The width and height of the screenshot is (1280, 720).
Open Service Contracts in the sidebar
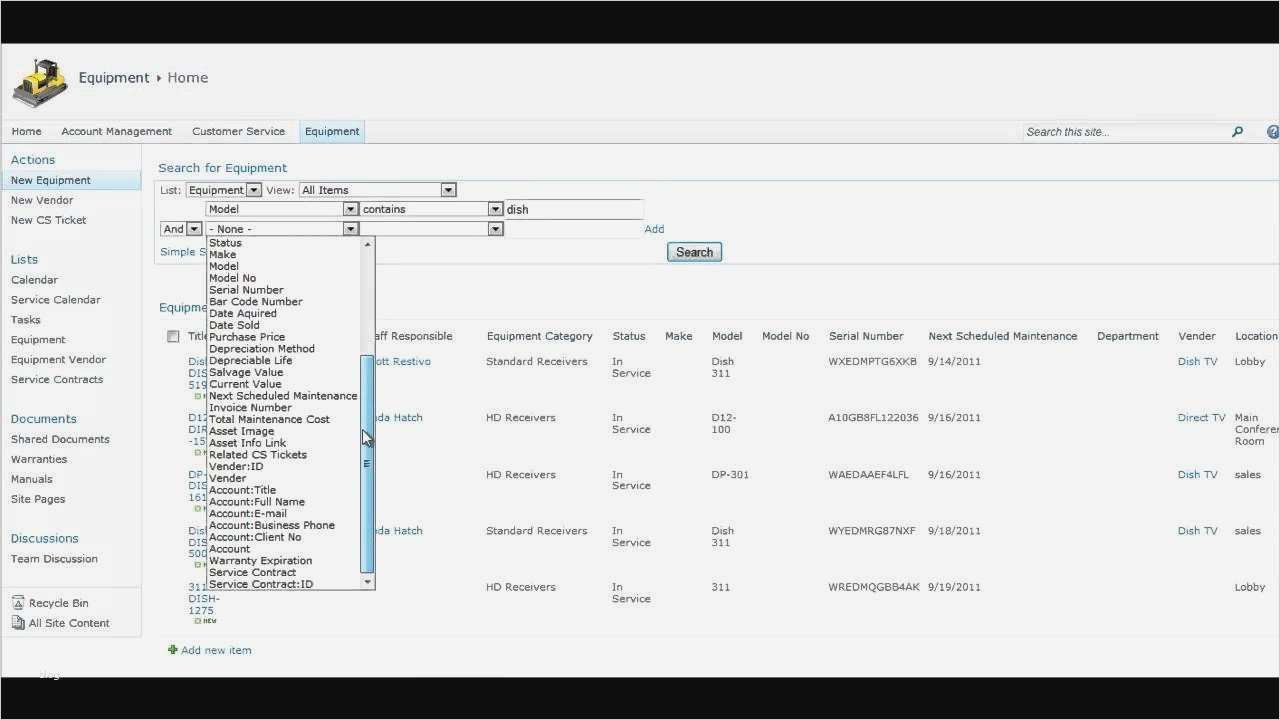click(x=57, y=380)
